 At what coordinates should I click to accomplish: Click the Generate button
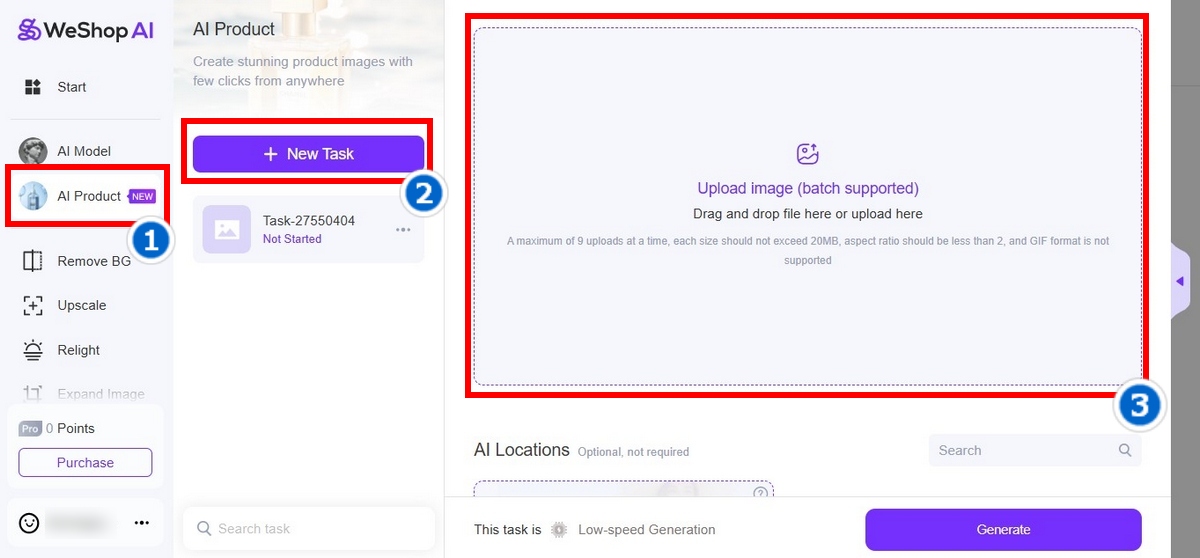(x=1003, y=529)
